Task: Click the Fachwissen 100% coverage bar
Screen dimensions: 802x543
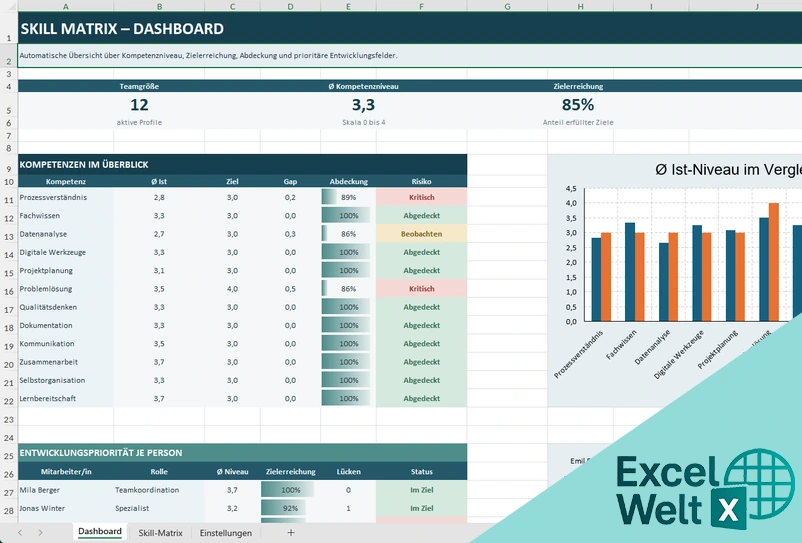Action: pos(348,216)
